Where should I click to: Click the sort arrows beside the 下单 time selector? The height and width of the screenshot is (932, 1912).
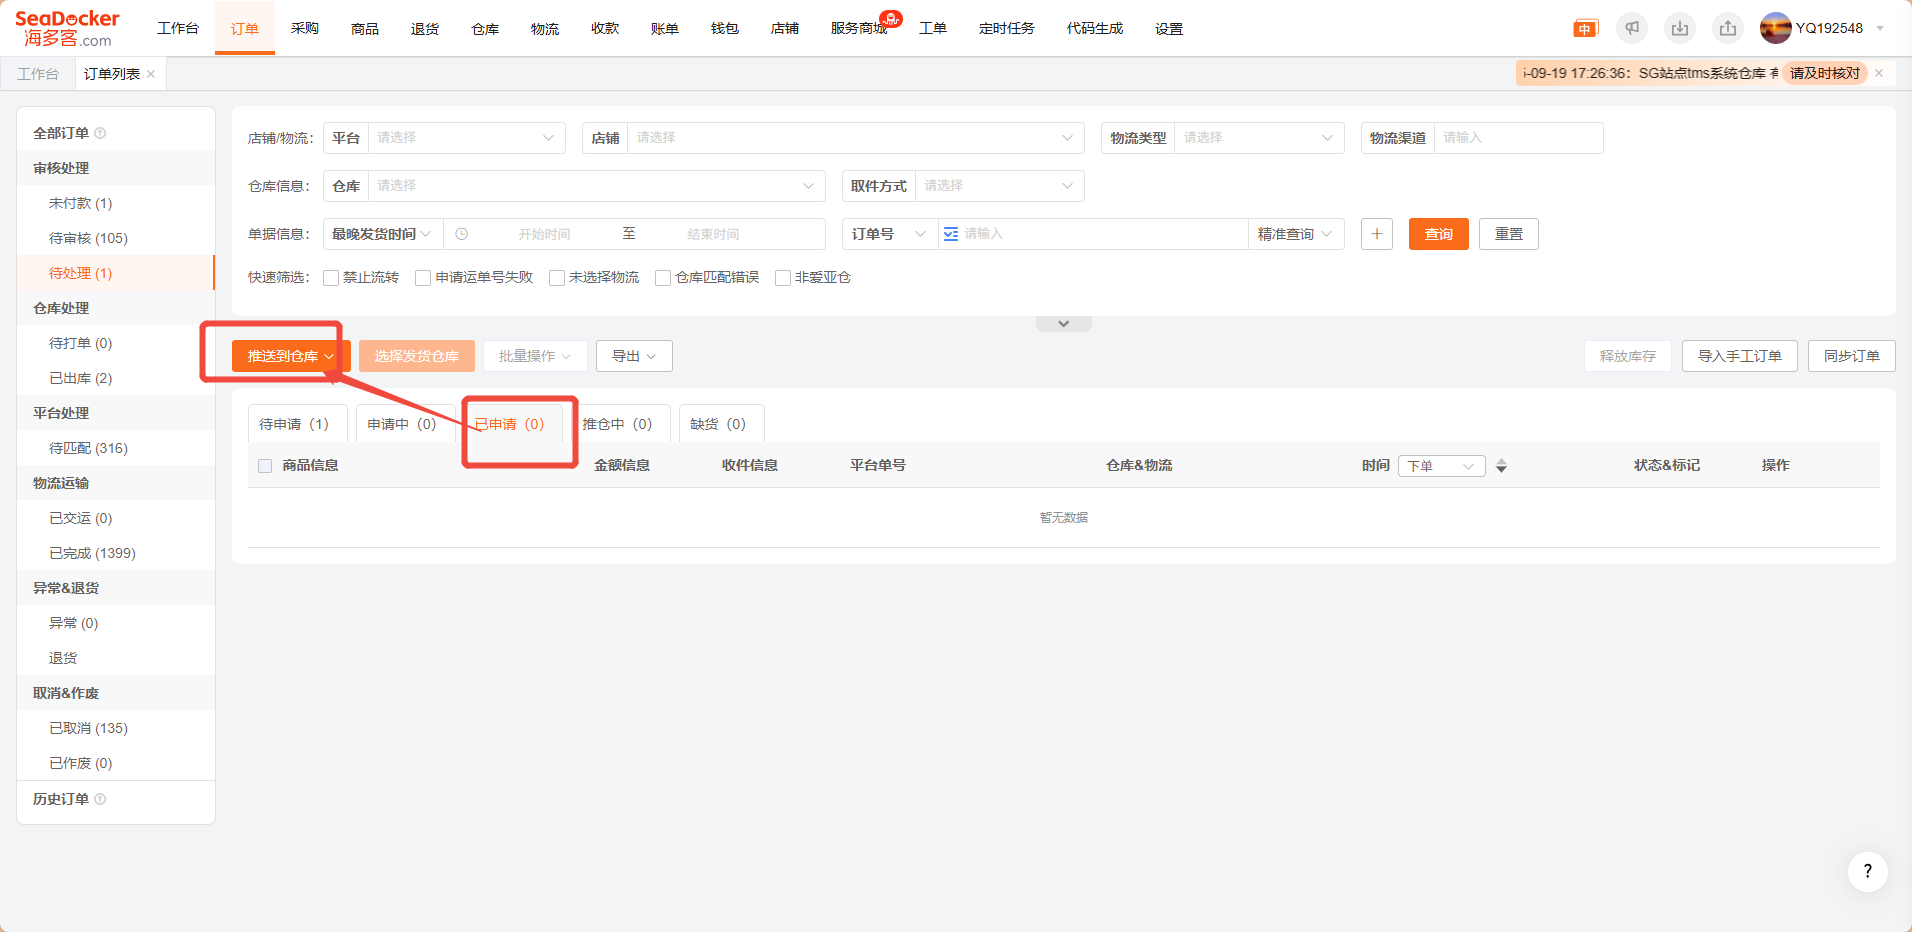(x=1501, y=466)
